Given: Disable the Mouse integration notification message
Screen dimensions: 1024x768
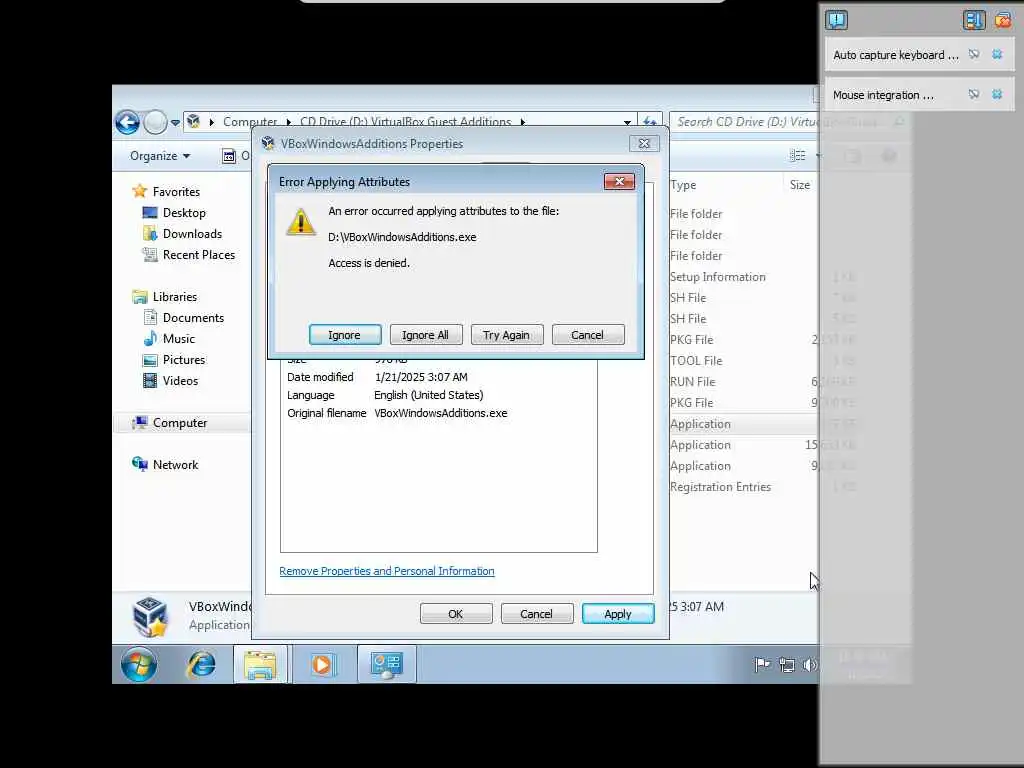Looking at the screenshot, I should pos(974,95).
